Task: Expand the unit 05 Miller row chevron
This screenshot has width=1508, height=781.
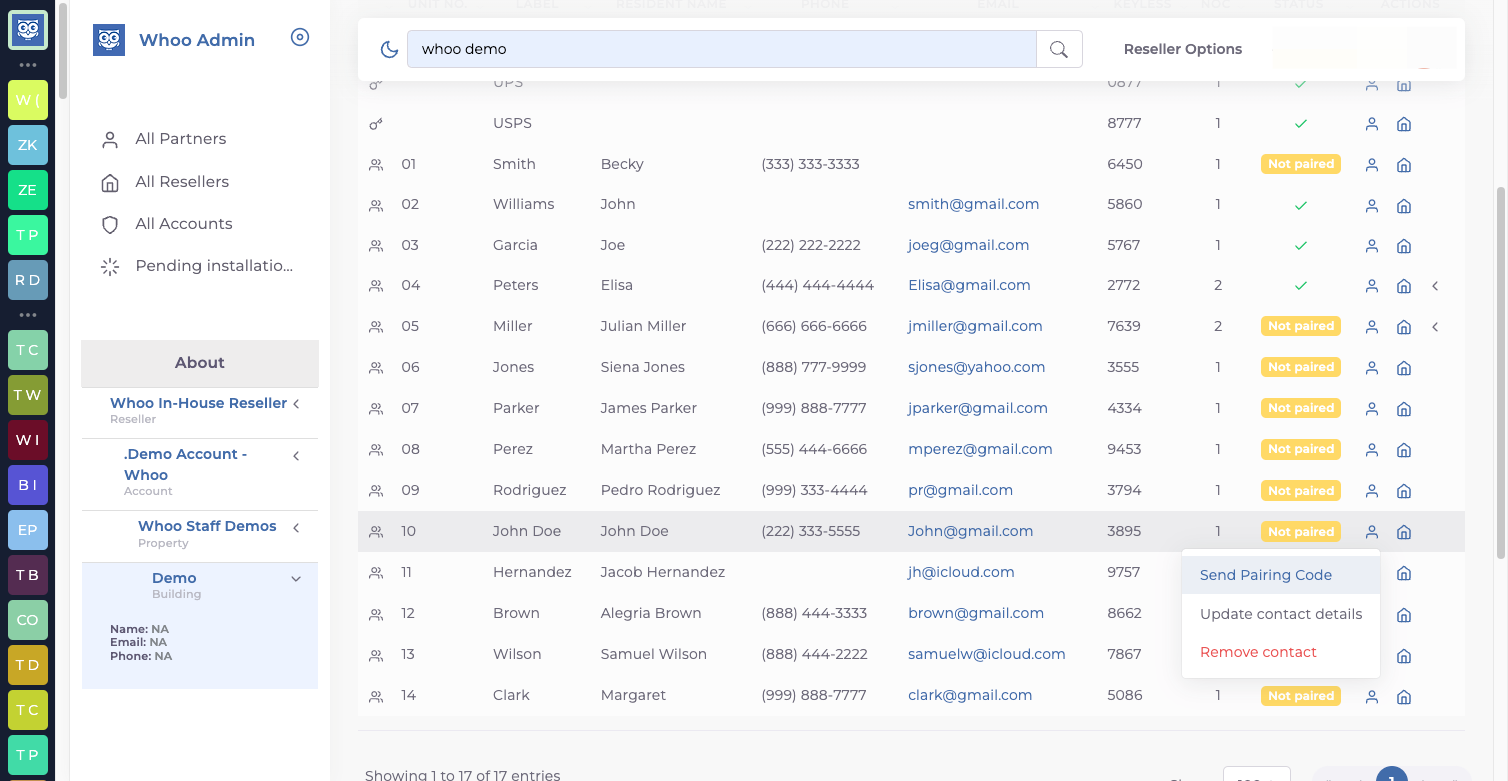Action: pos(1435,327)
